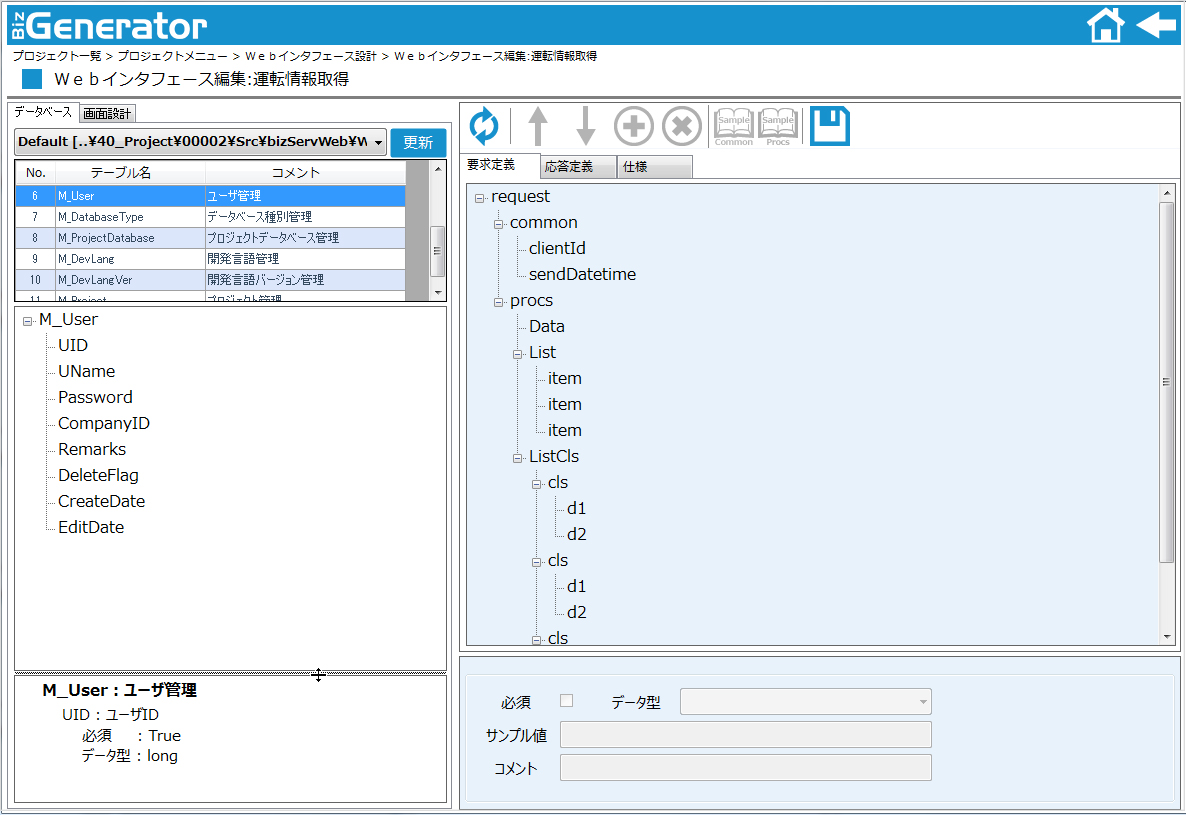
Task: Select the UName field
Action: pyautogui.click(x=86, y=371)
